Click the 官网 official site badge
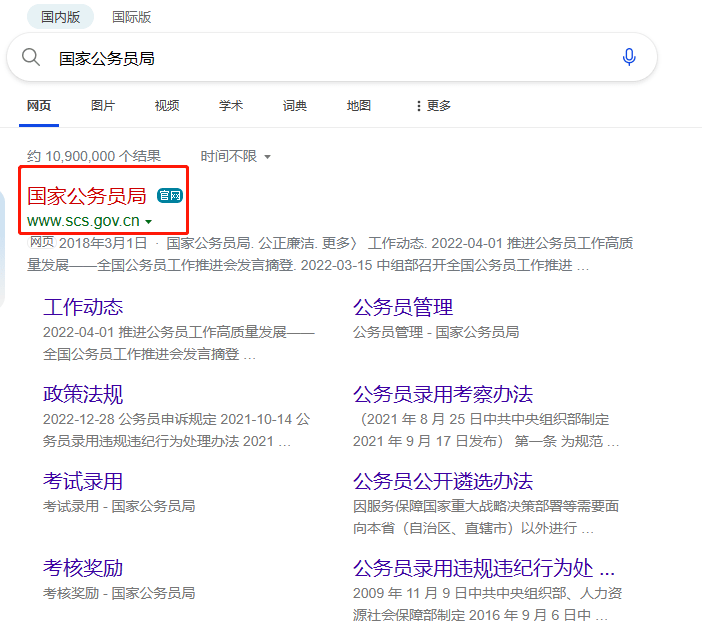This screenshot has height=627, width=702. pyautogui.click(x=170, y=196)
